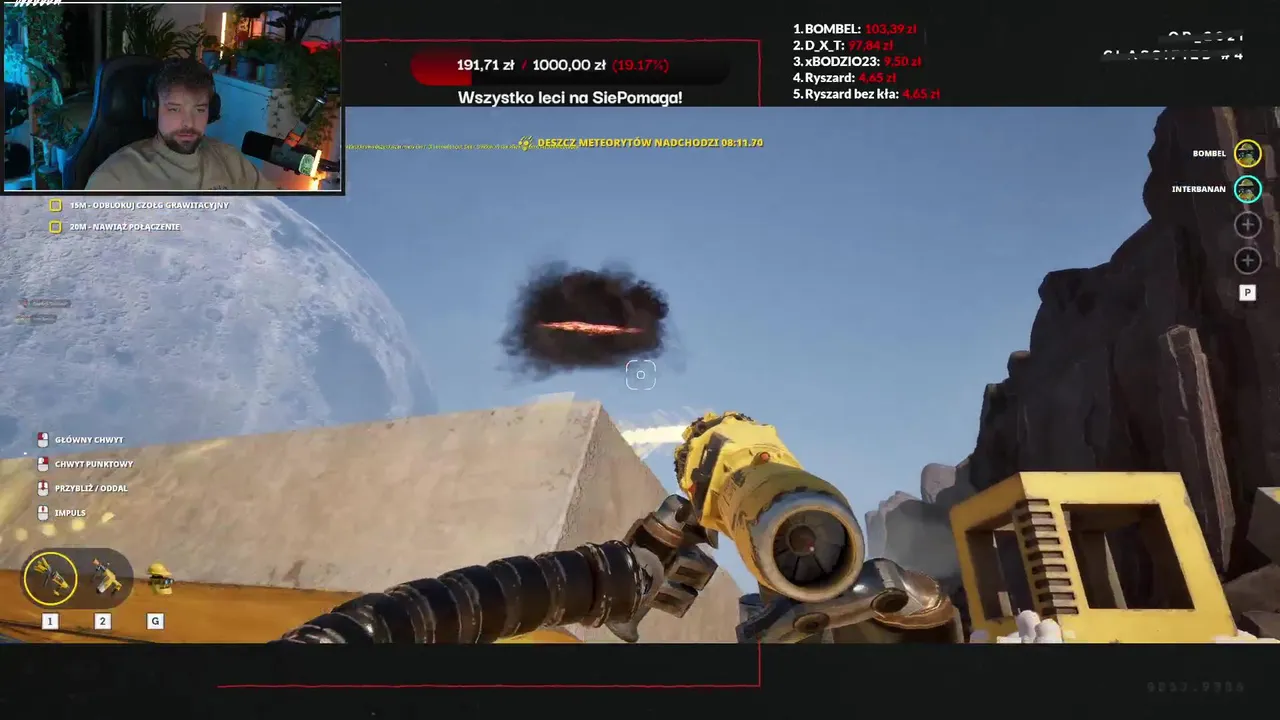This screenshot has height=720, width=1280.
Task: Click the meteor shower warning icon
Action: click(525, 143)
